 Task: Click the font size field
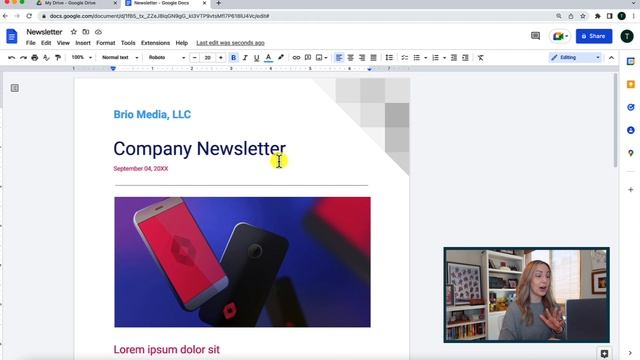coord(207,58)
